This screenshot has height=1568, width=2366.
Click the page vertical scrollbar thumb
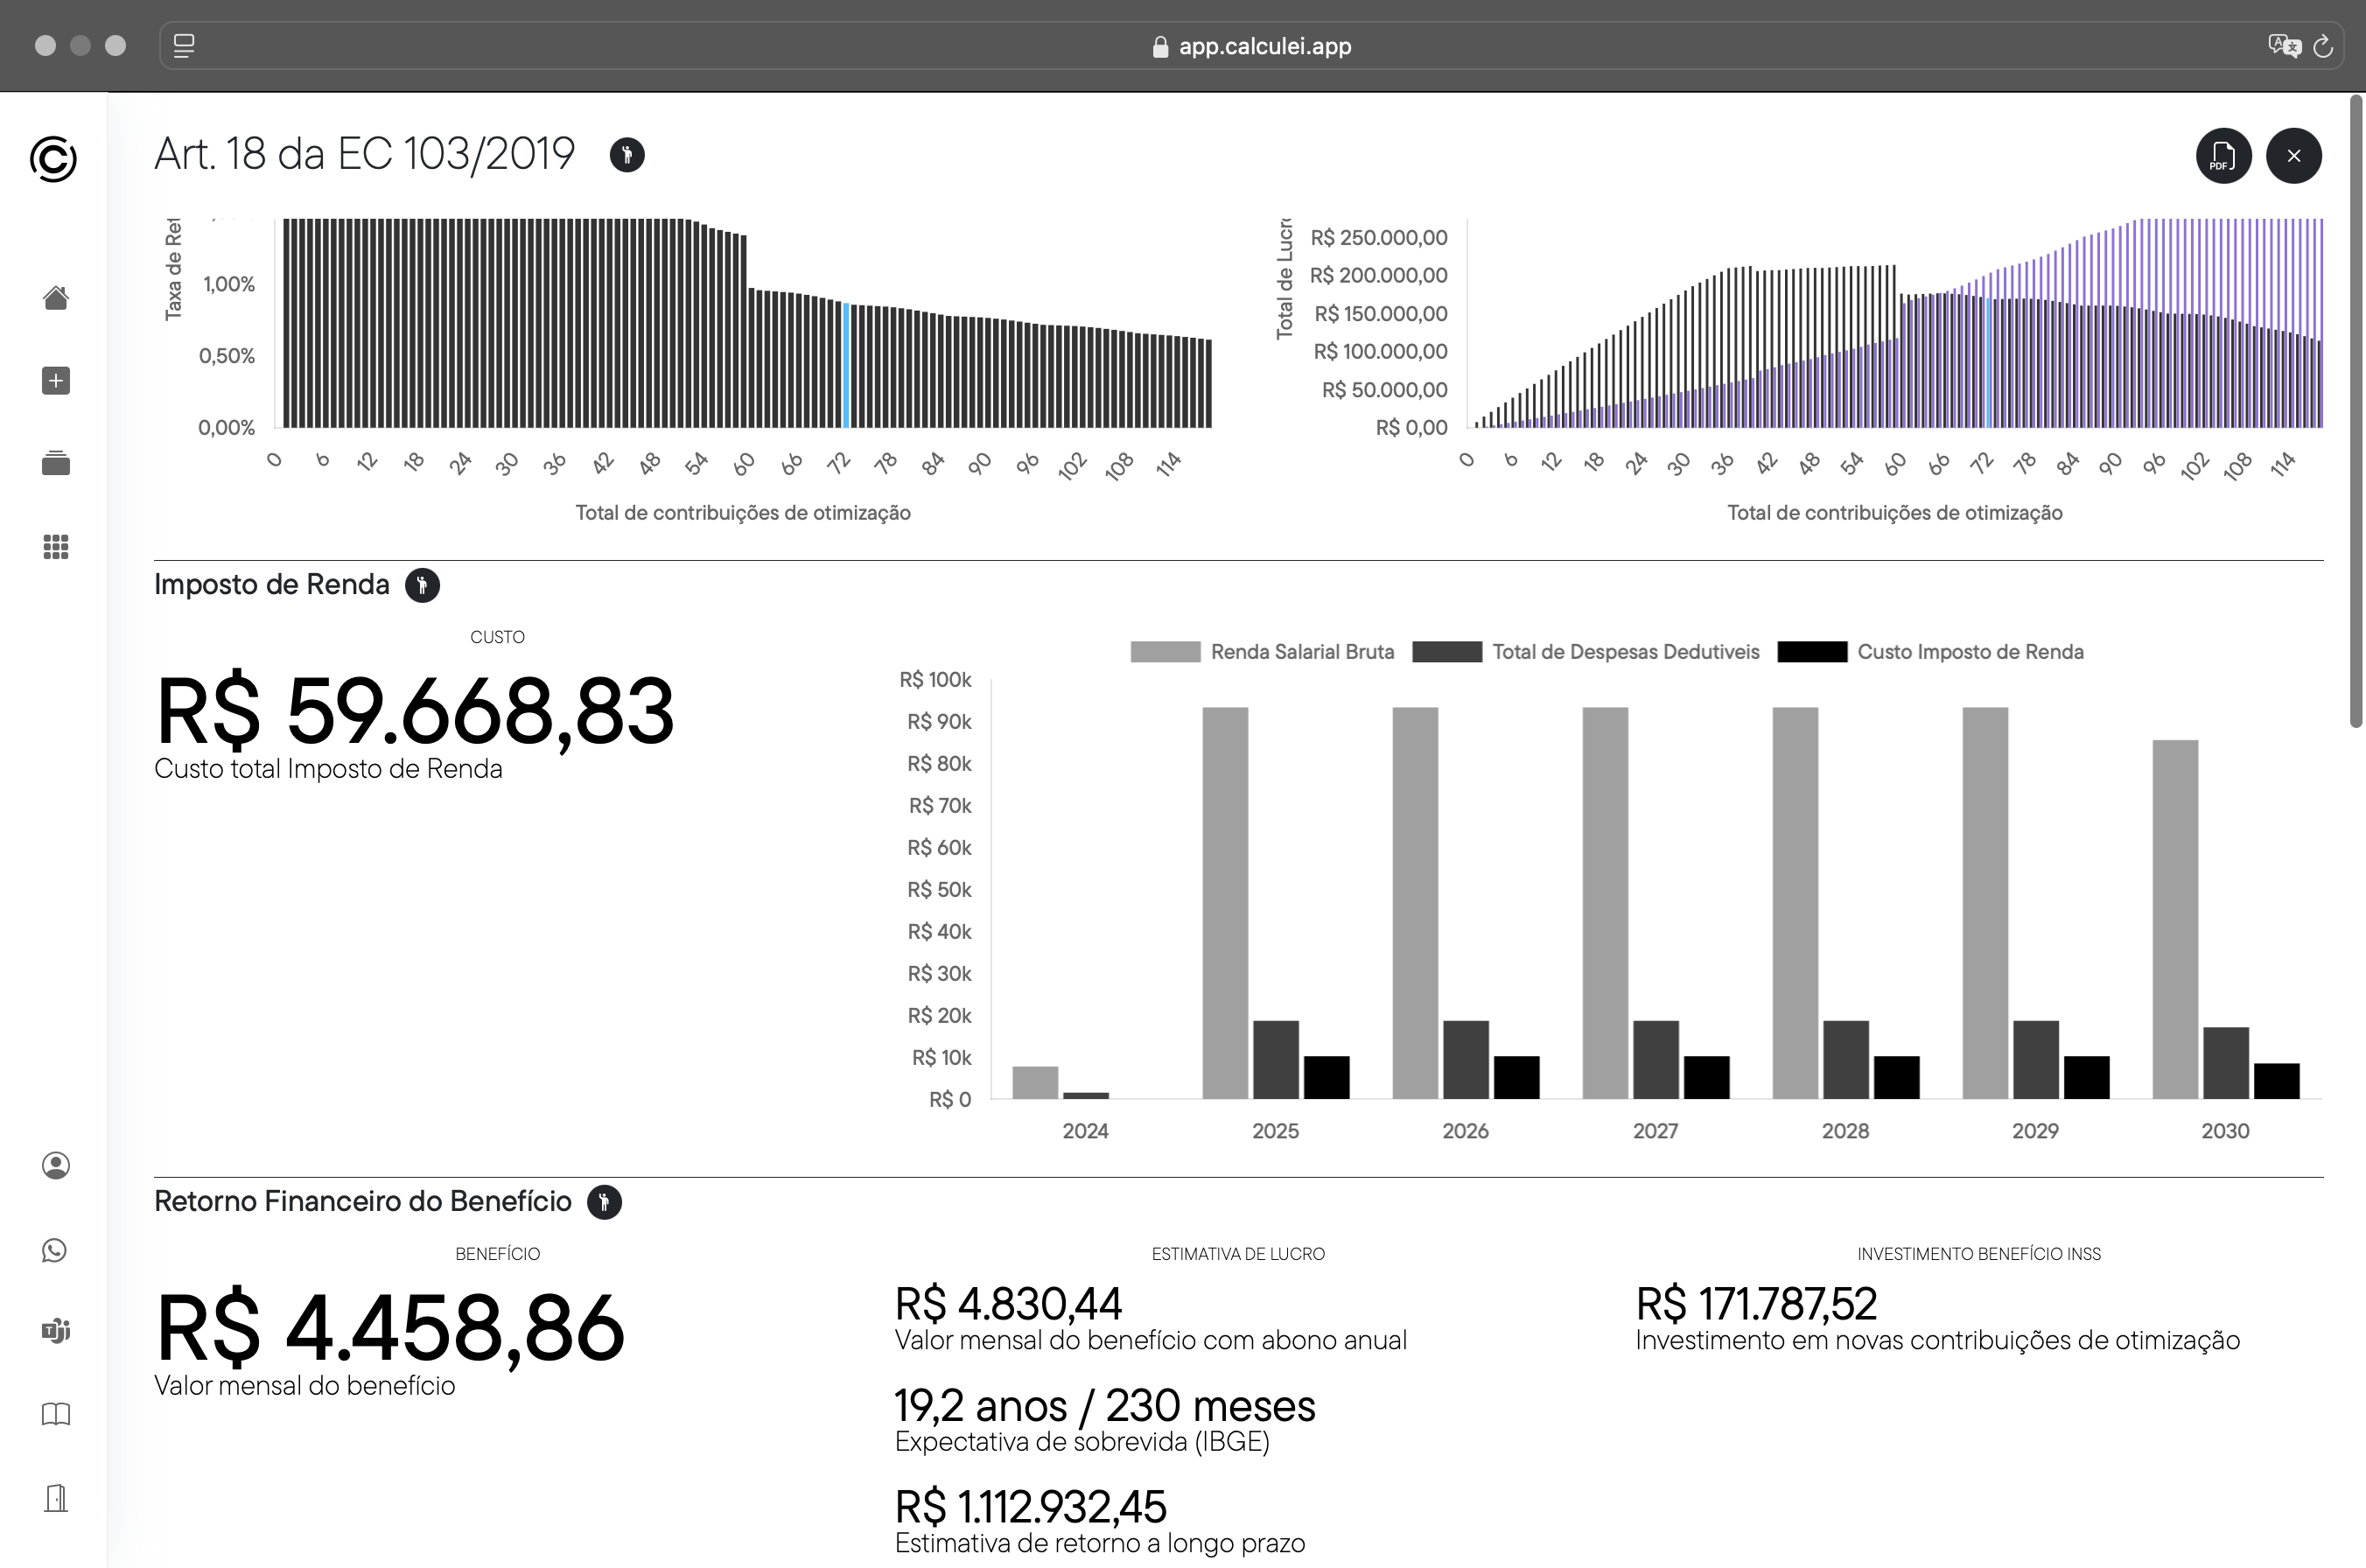click(2356, 410)
